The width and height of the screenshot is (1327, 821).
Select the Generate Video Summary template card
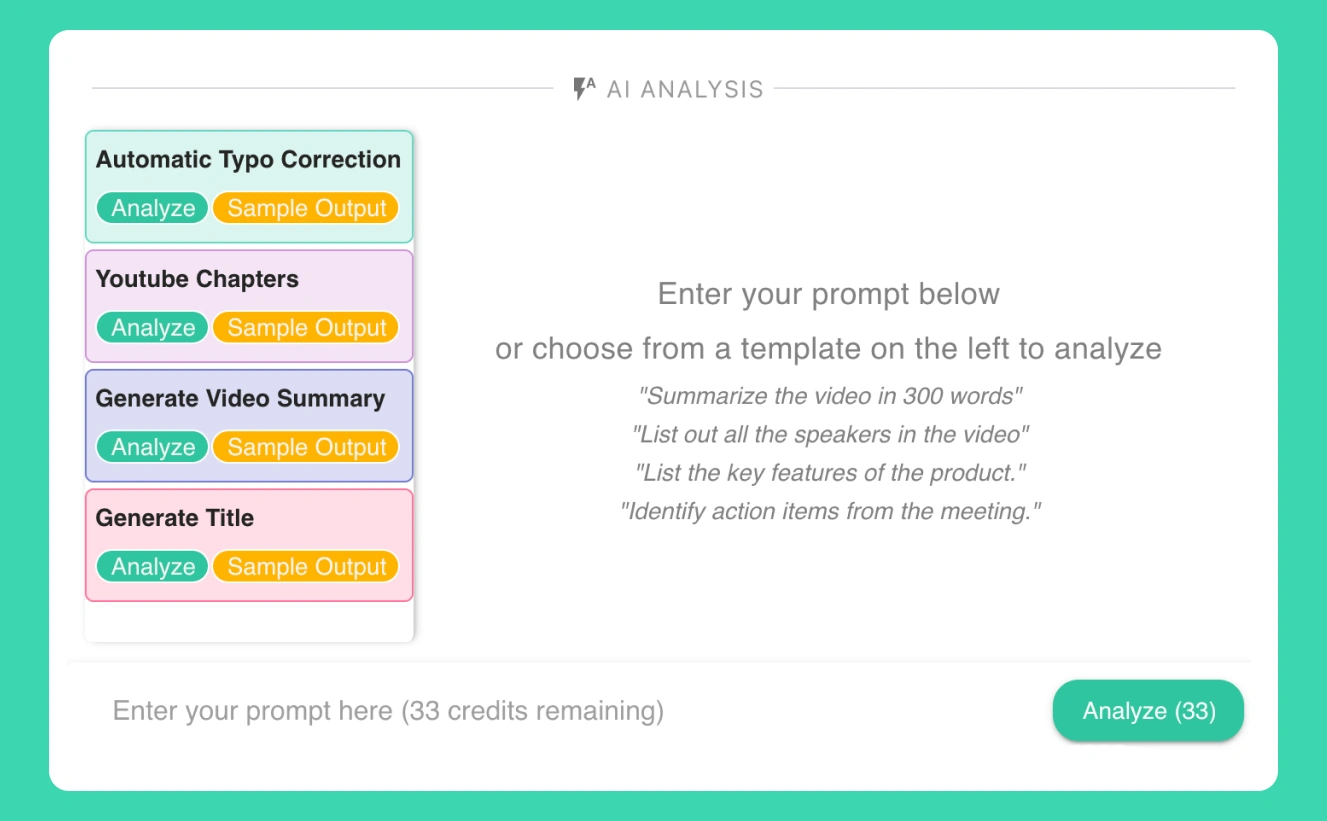pos(249,425)
